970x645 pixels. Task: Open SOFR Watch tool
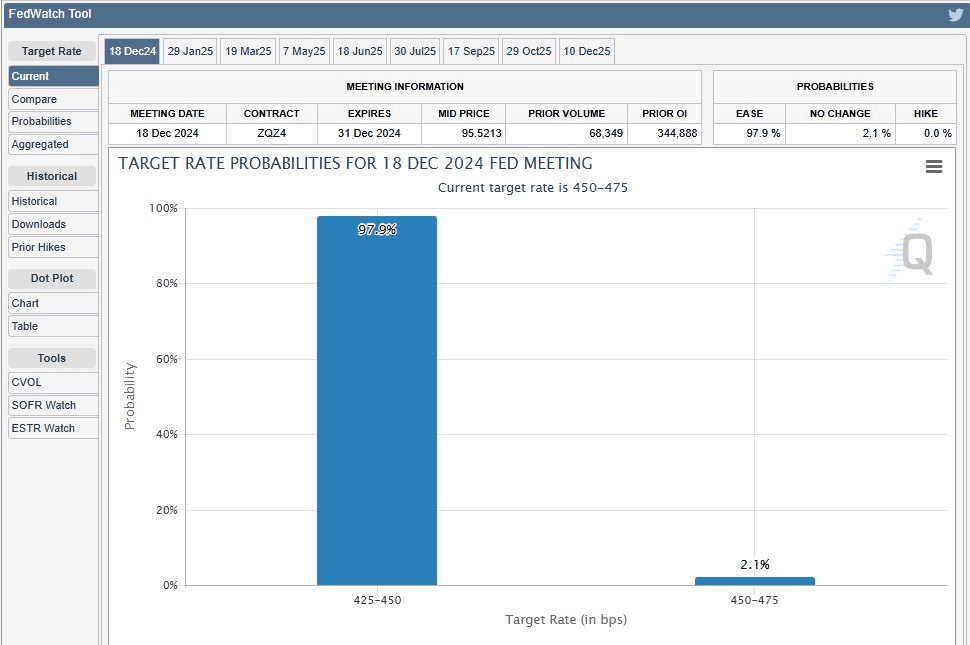53,405
